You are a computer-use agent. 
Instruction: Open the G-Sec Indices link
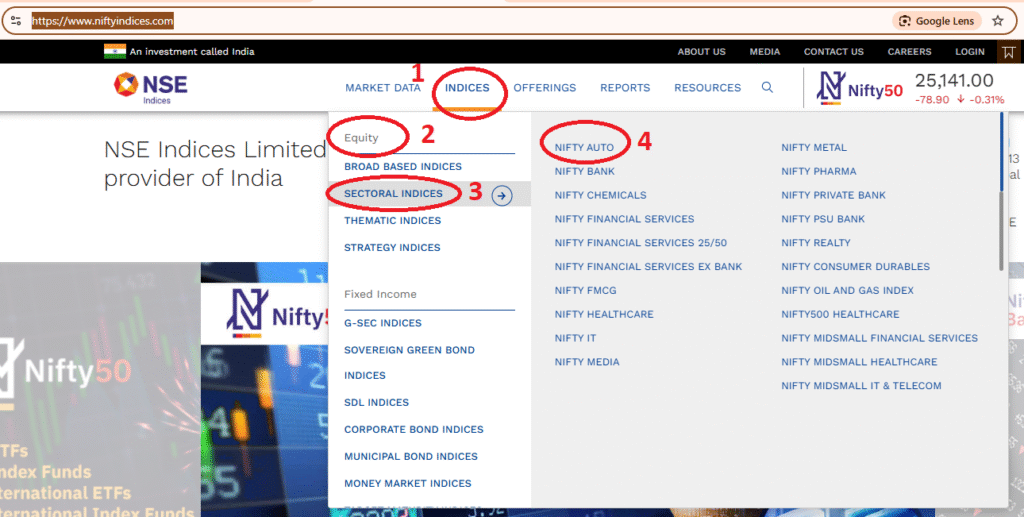click(383, 323)
